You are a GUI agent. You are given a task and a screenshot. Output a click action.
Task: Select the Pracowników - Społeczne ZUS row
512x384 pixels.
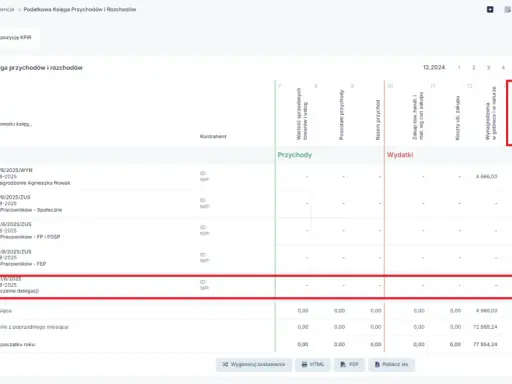tap(256, 204)
